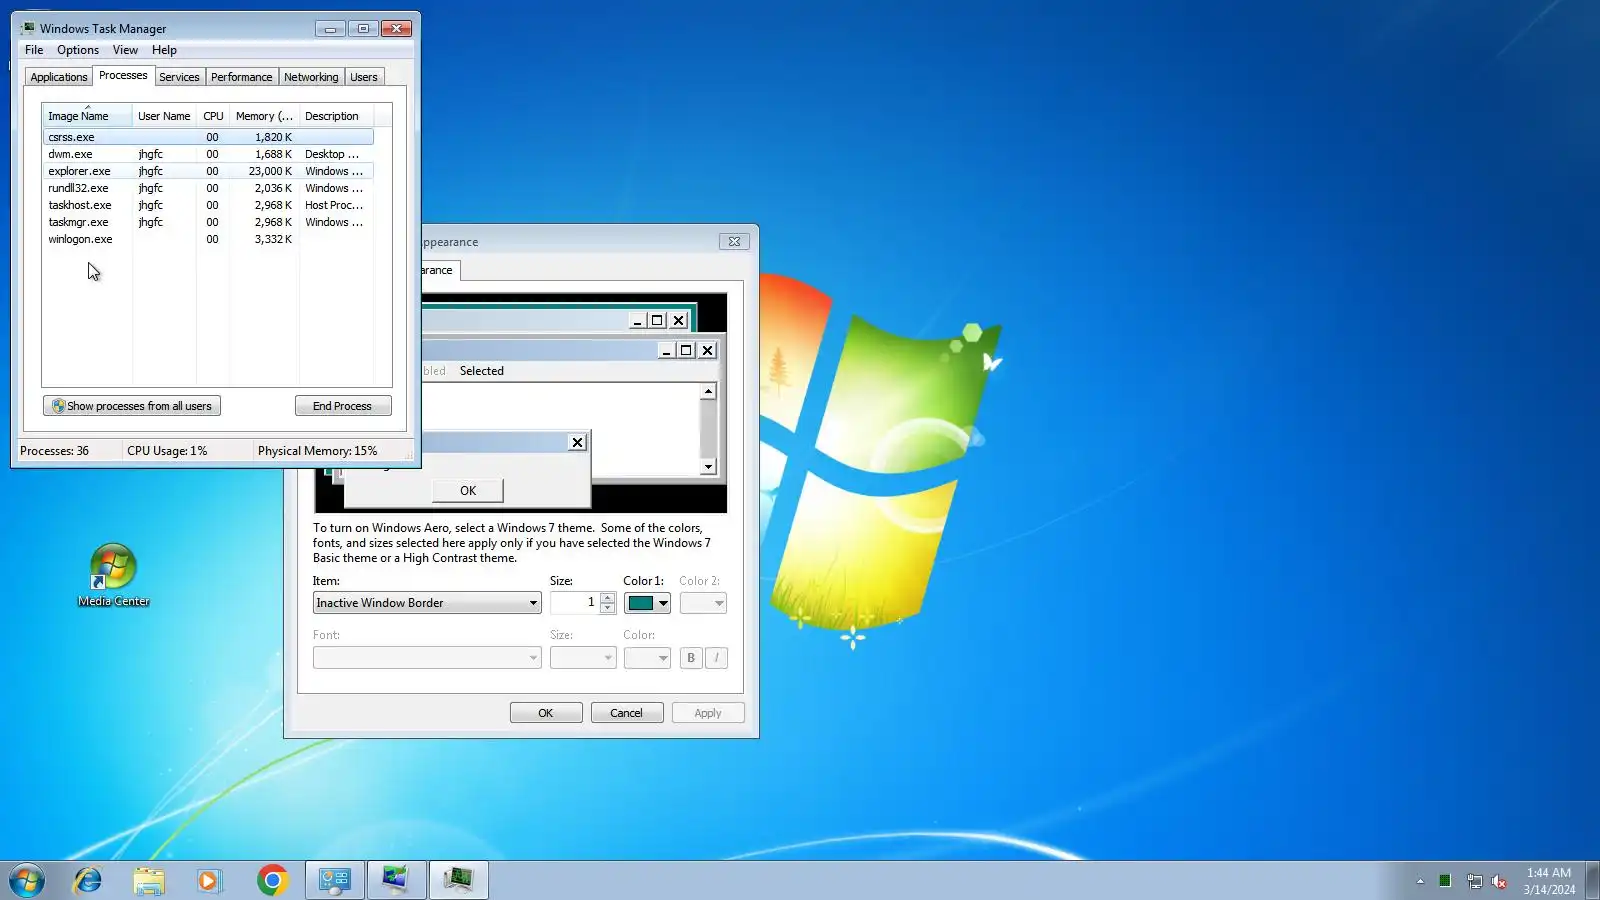The height and width of the screenshot is (900, 1600).
Task: Switch to Task Manager taskbar button
Action: coord(458,880)
